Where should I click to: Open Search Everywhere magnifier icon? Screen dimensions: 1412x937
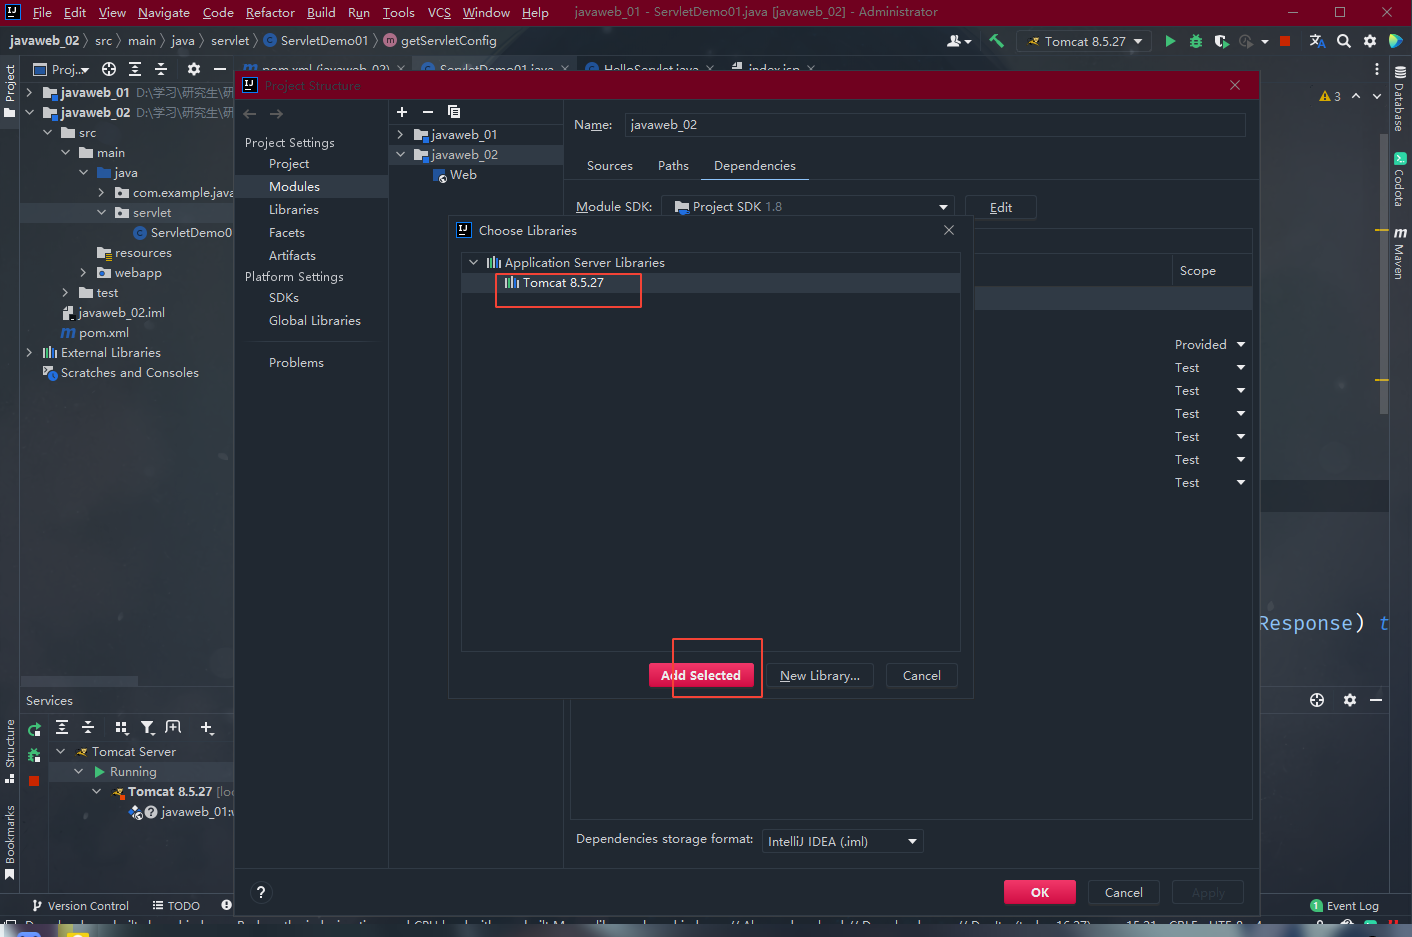click(1344, 41)
